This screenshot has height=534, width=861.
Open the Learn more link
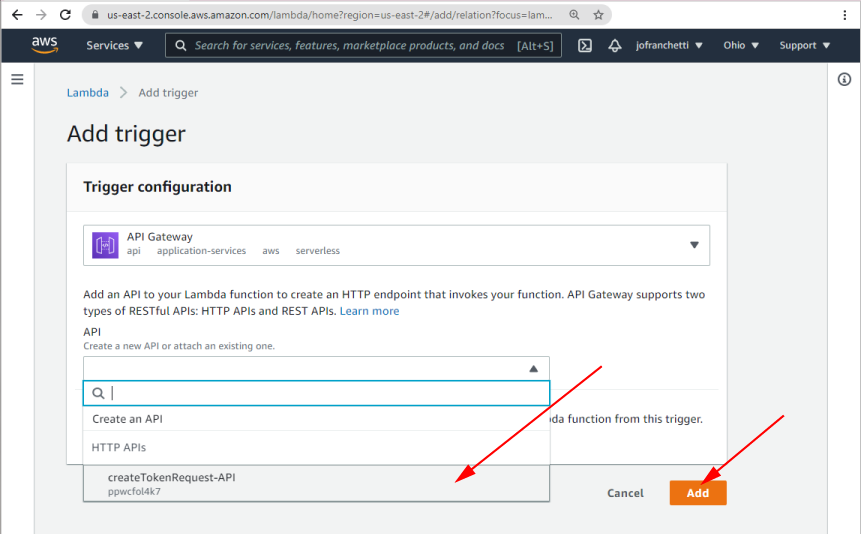370,311
